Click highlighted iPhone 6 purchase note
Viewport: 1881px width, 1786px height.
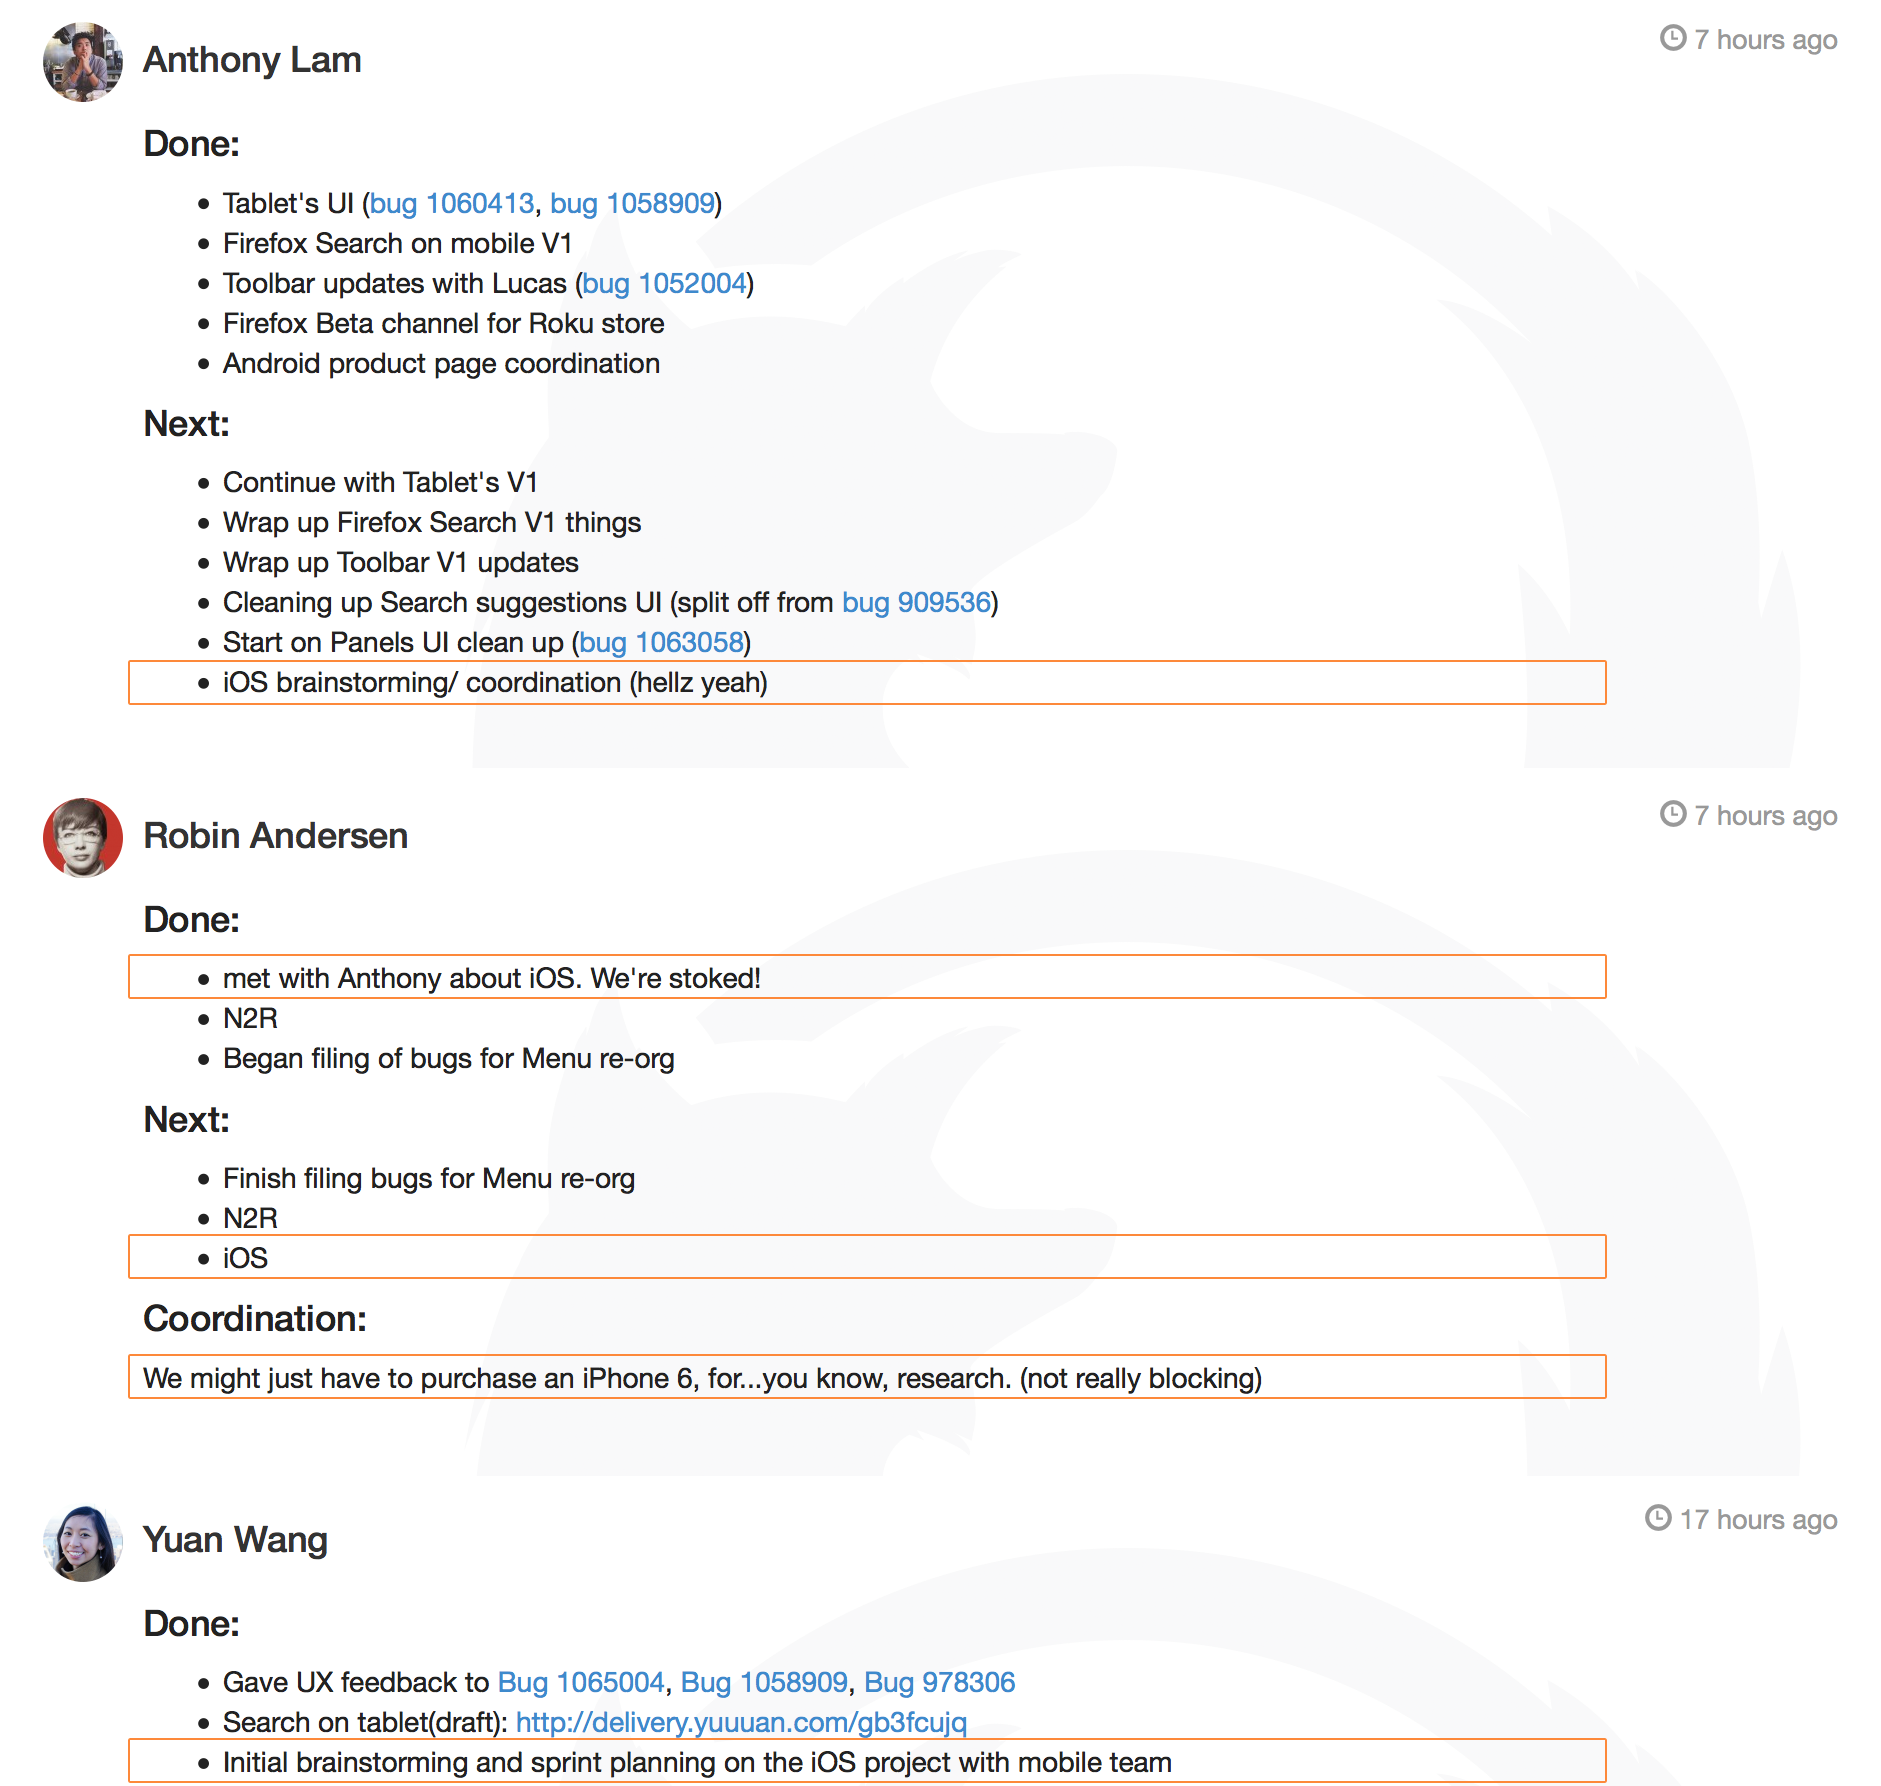click(x=702, y=1378)
